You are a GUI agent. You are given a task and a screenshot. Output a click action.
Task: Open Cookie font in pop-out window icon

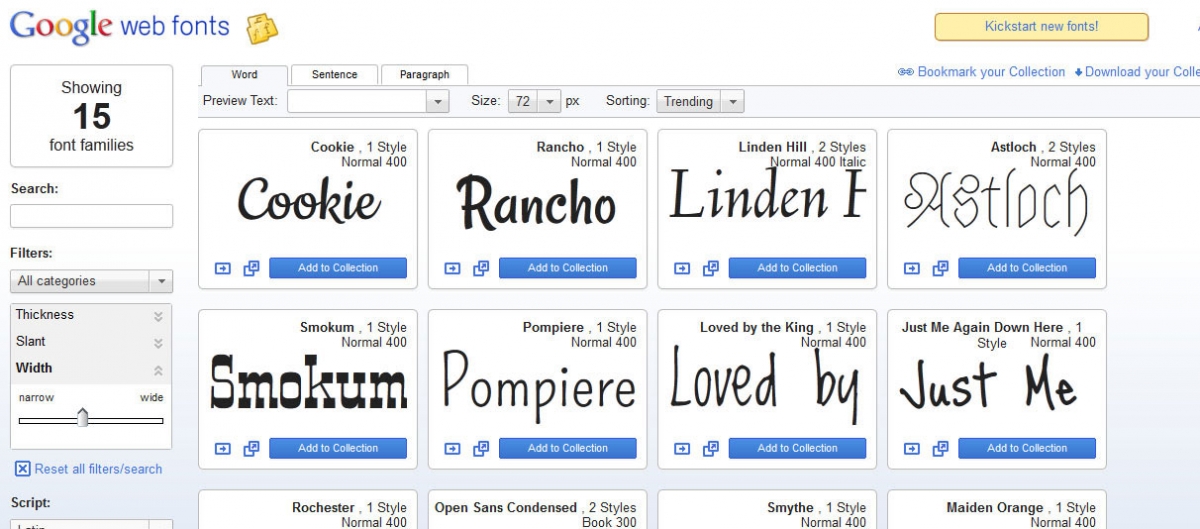(x=251, y=268)
